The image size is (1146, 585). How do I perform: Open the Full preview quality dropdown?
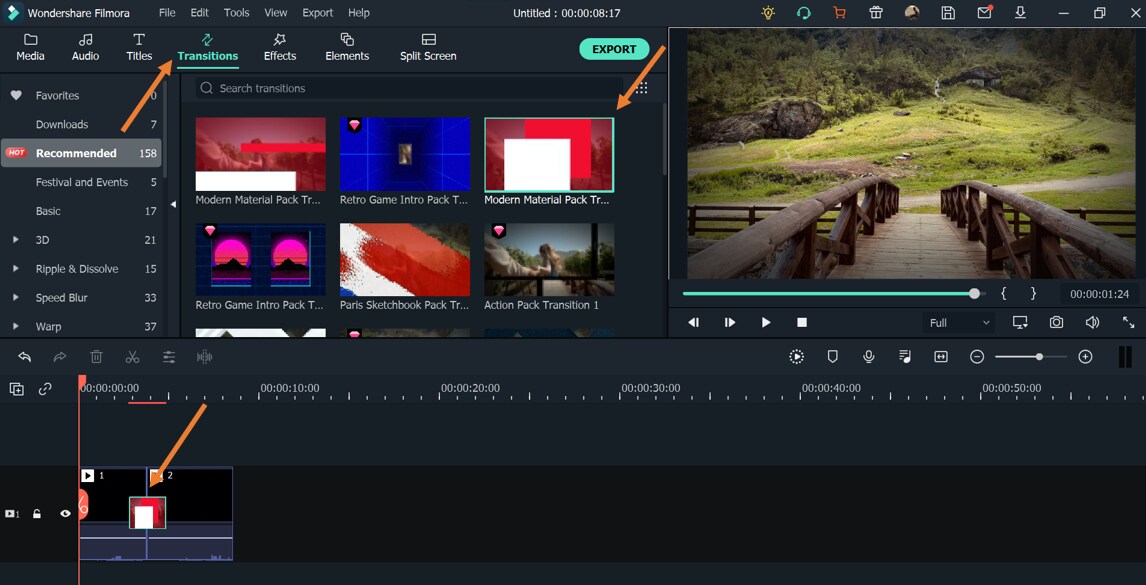click(959, 322)
